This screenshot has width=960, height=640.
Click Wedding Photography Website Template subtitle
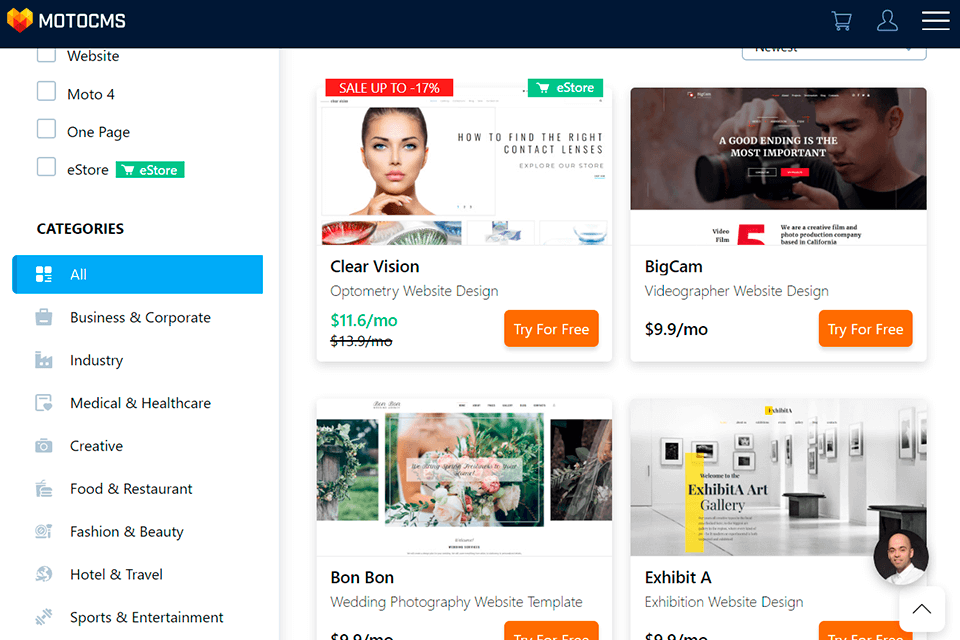(x=456, y=603)
